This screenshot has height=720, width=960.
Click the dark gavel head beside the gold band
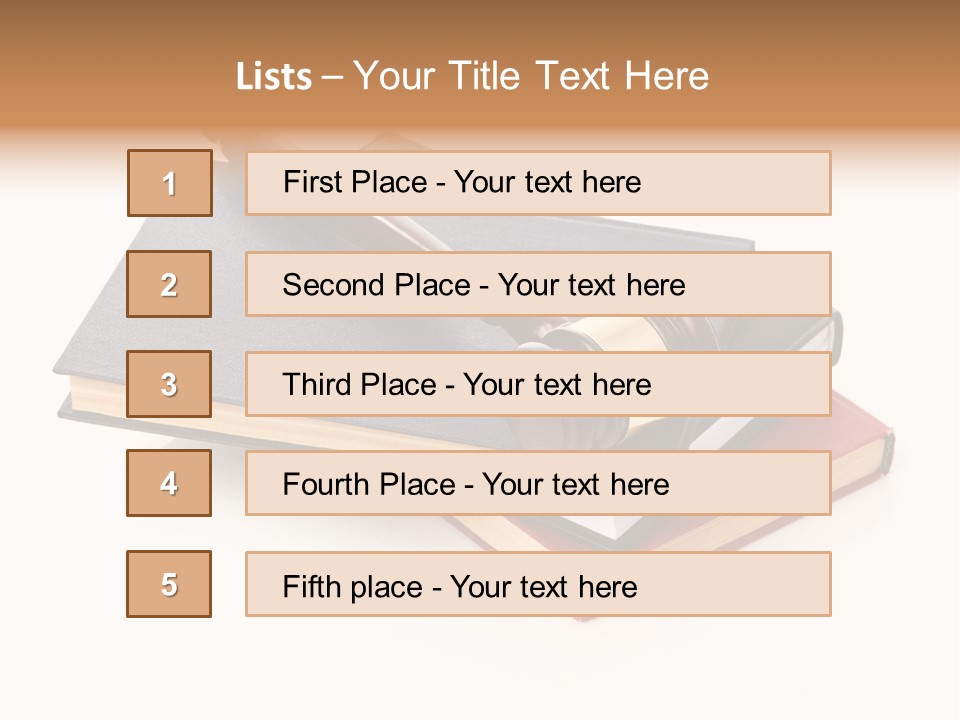click(688, 332)
